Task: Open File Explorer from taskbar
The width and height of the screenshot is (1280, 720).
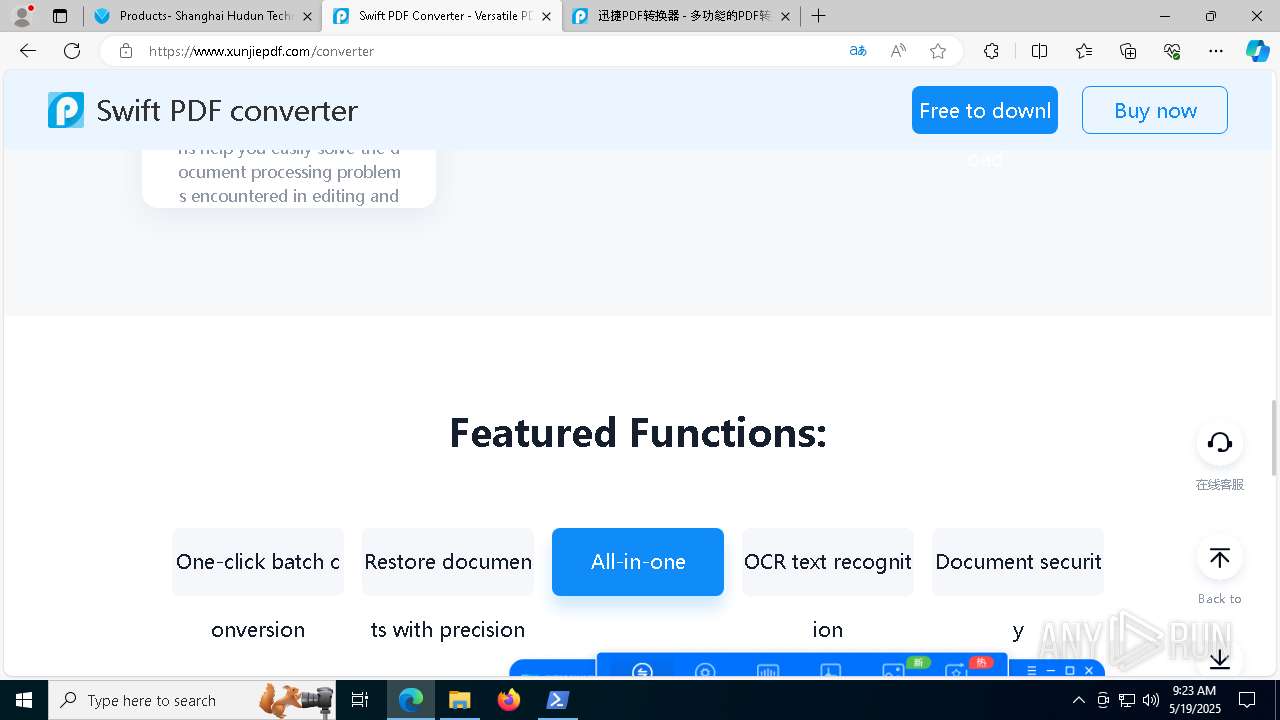Action: point(459,700)
